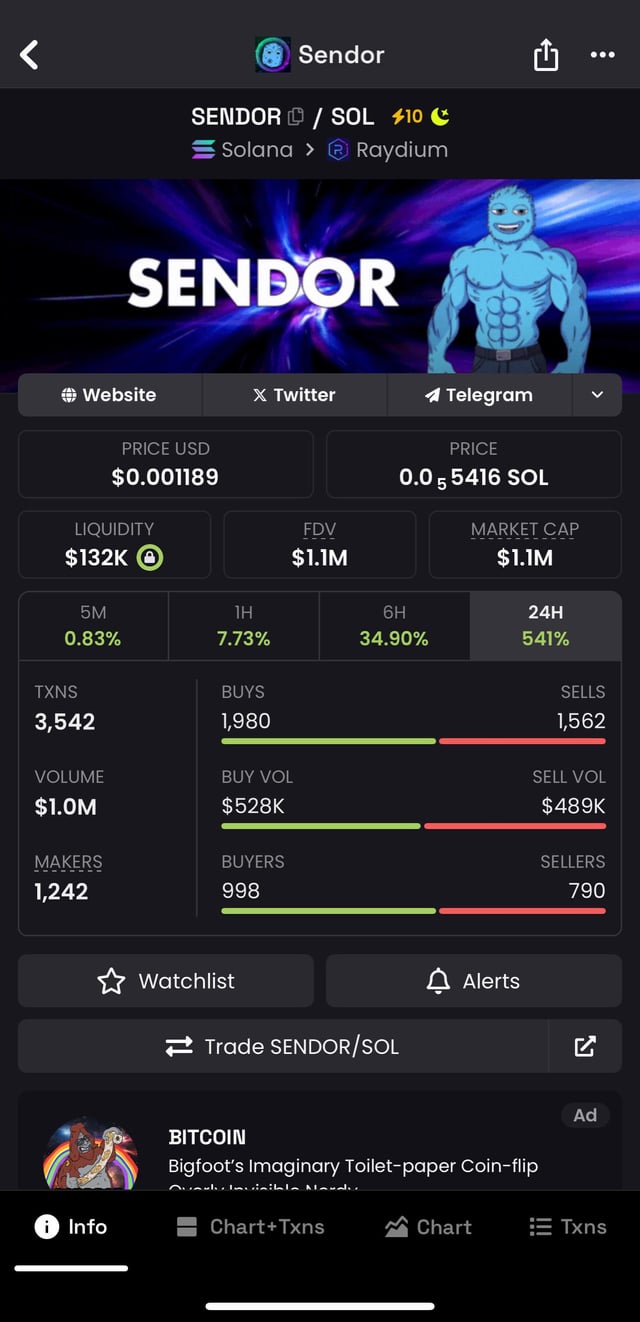
Task: Tap the liquidity locked padlock icon
Action: [x=150, y=558]
